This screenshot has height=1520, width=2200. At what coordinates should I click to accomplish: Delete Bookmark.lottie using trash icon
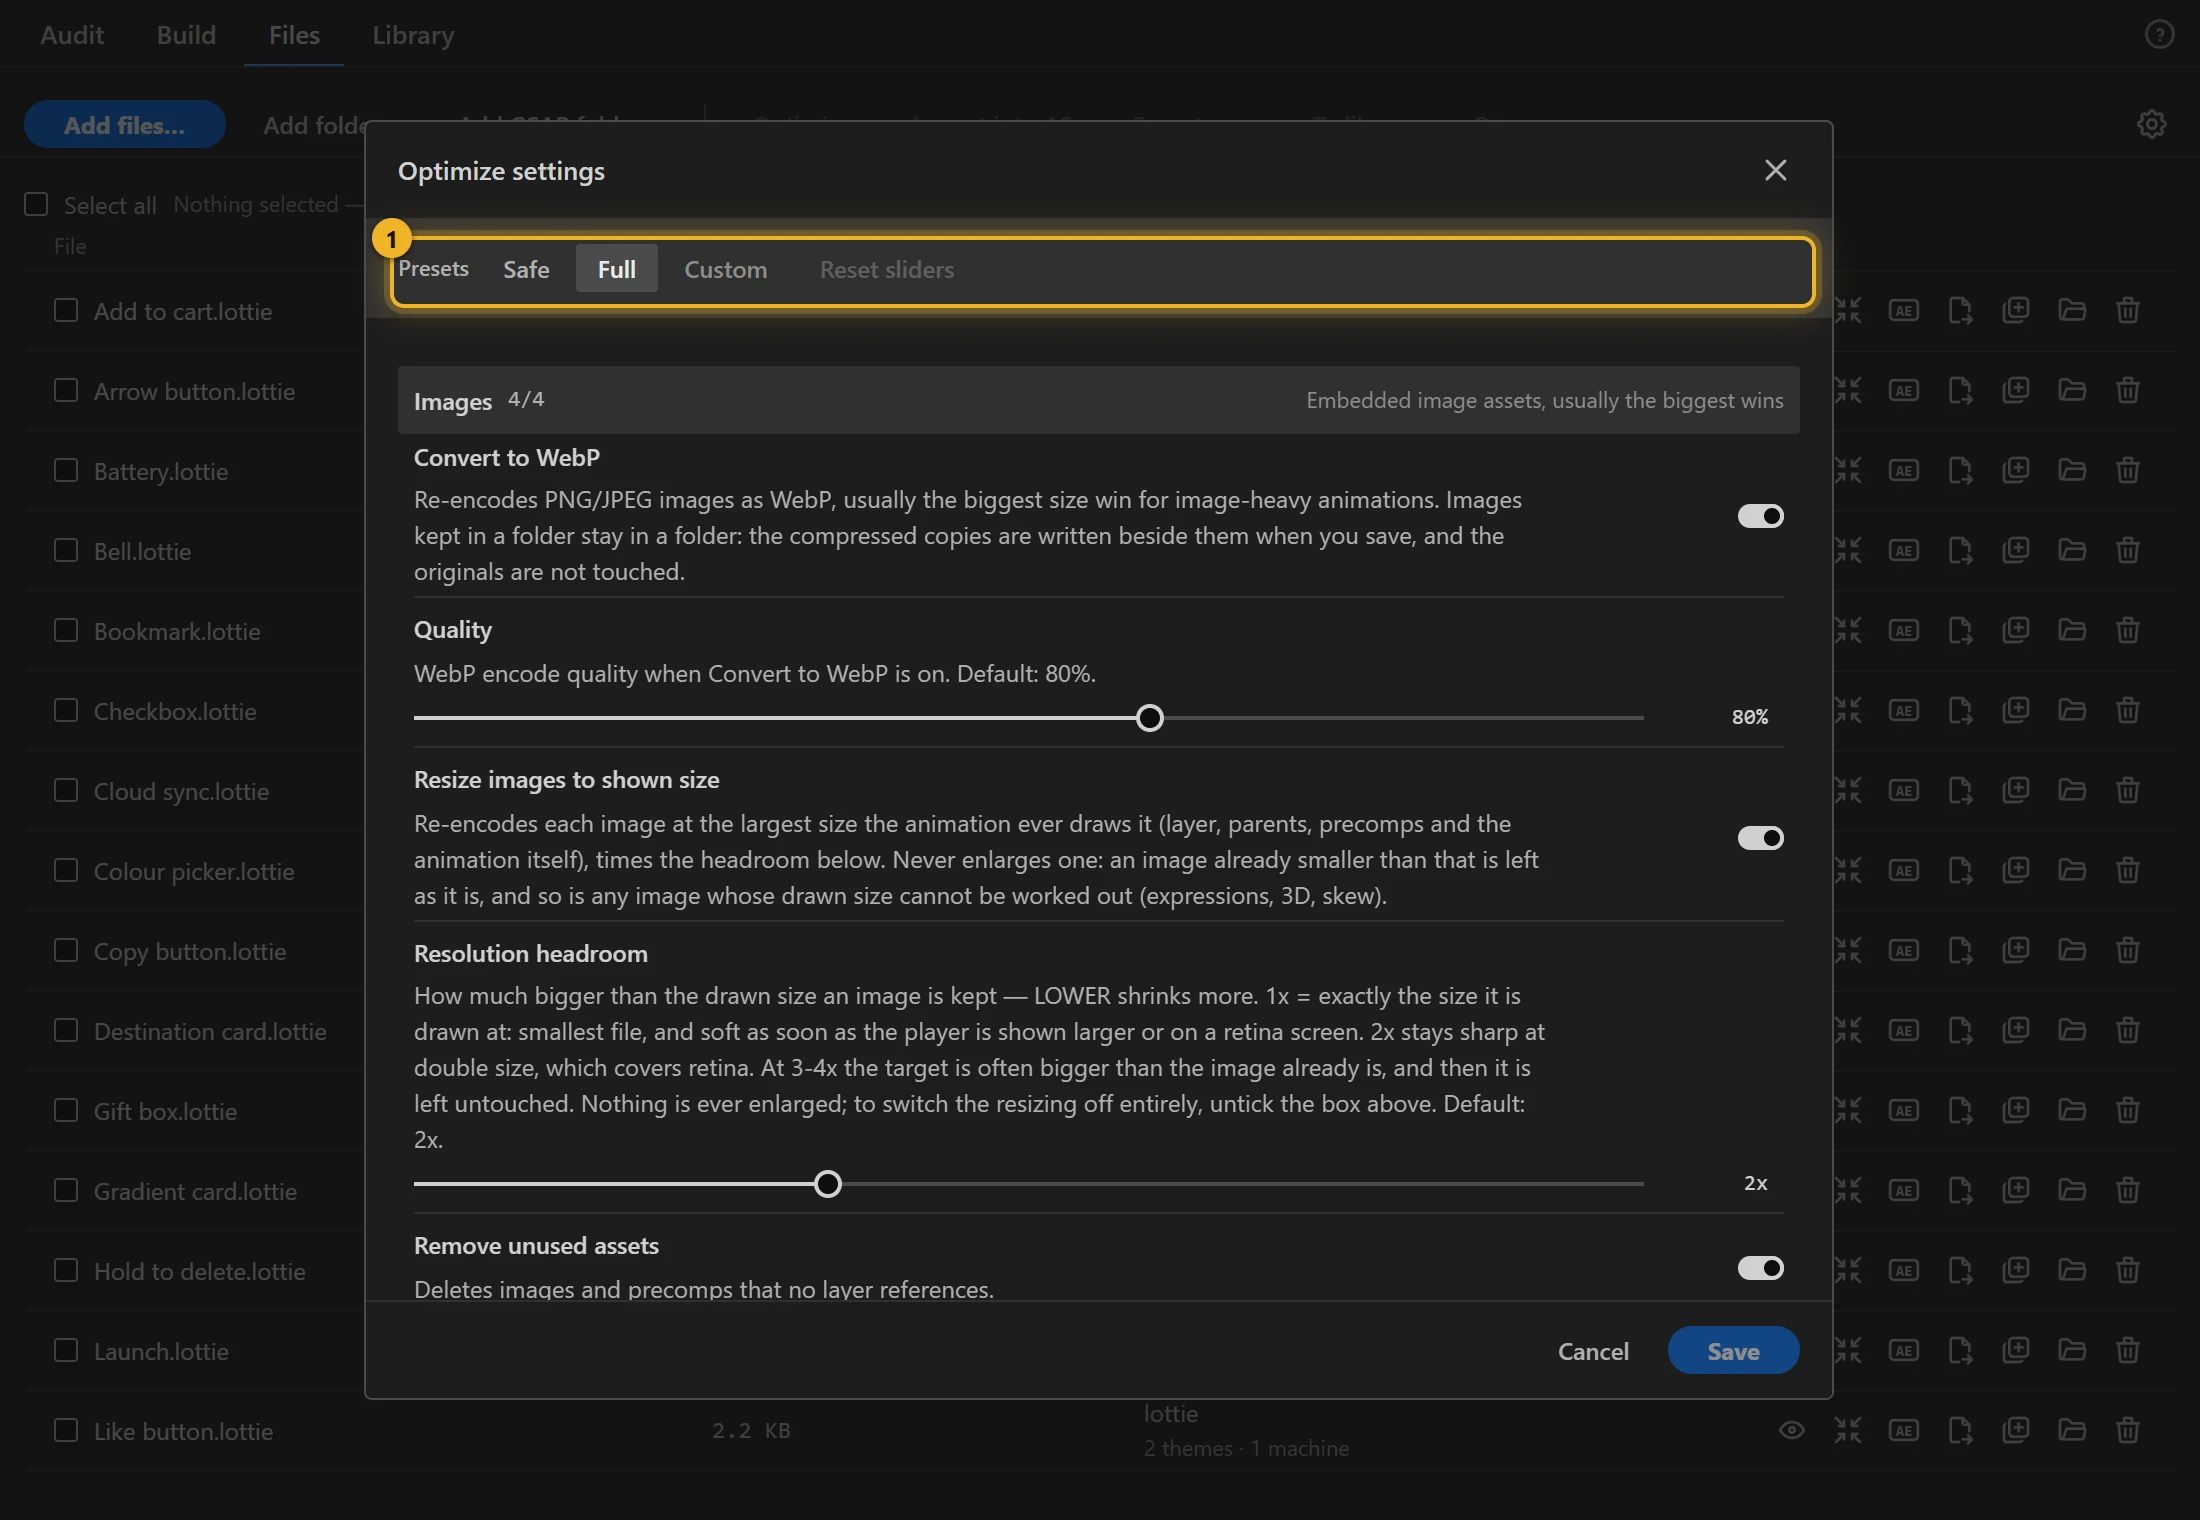pyautogui.click(x=2128, y=630)
